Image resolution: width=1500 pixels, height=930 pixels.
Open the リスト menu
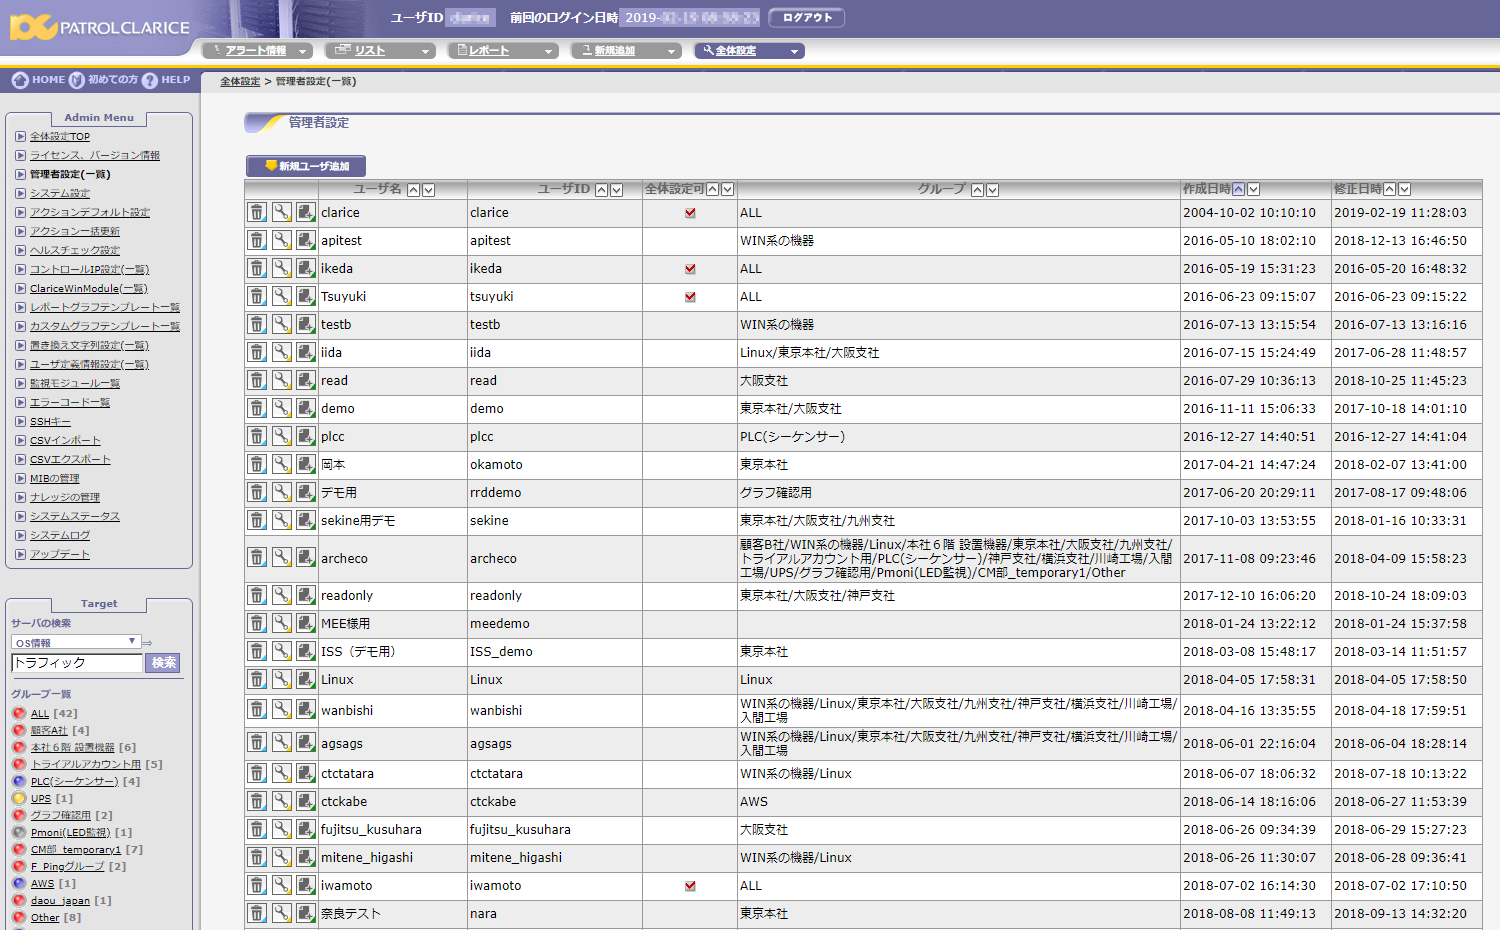click(x=380, y=50)
